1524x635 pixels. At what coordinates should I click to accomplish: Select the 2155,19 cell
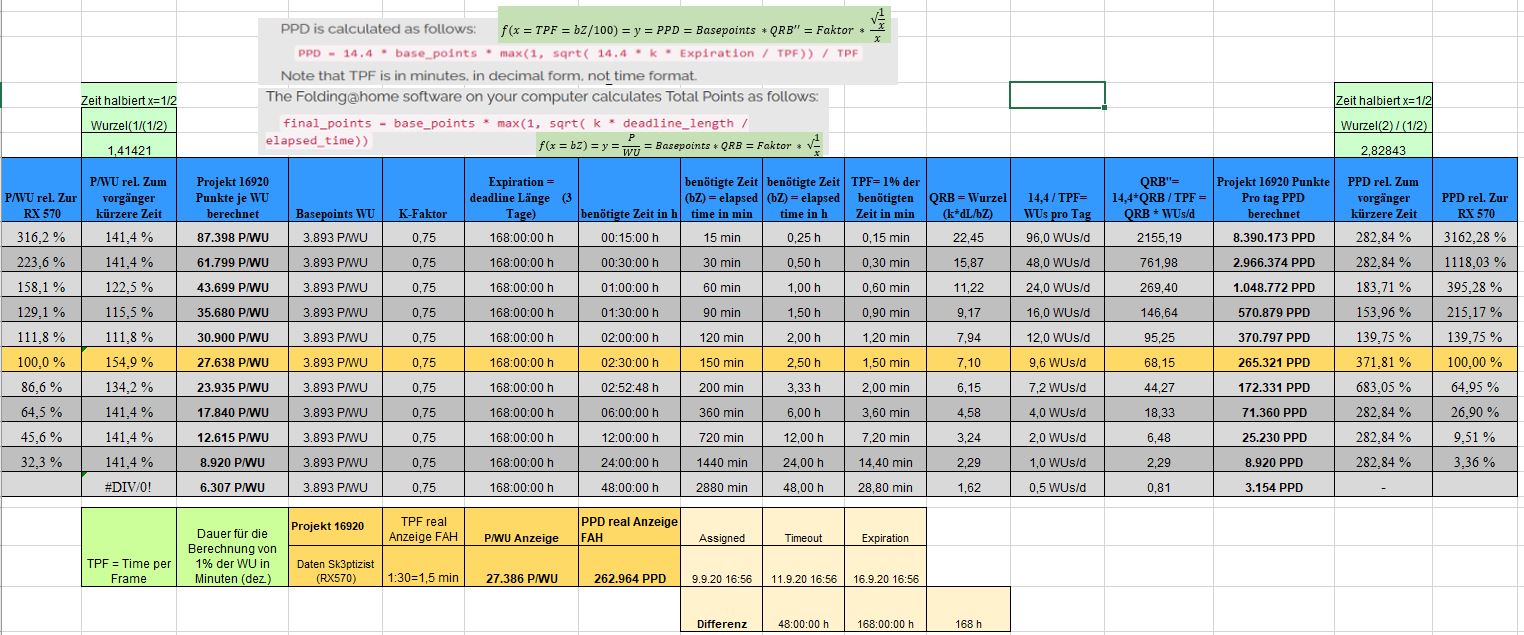click(1160, 237)
